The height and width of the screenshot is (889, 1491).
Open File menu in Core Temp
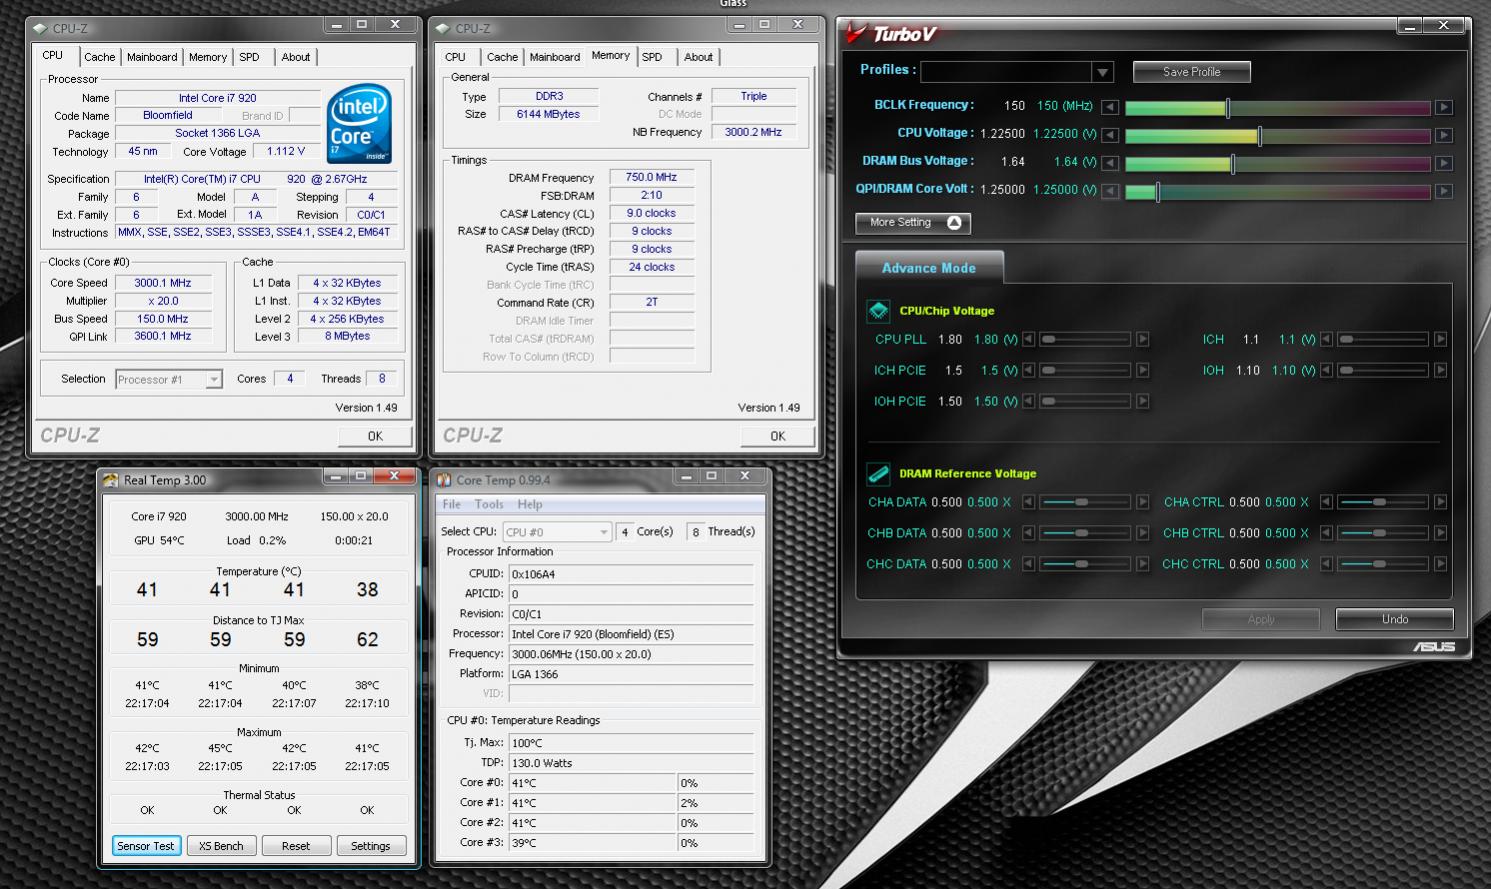[x=452, y=505]
